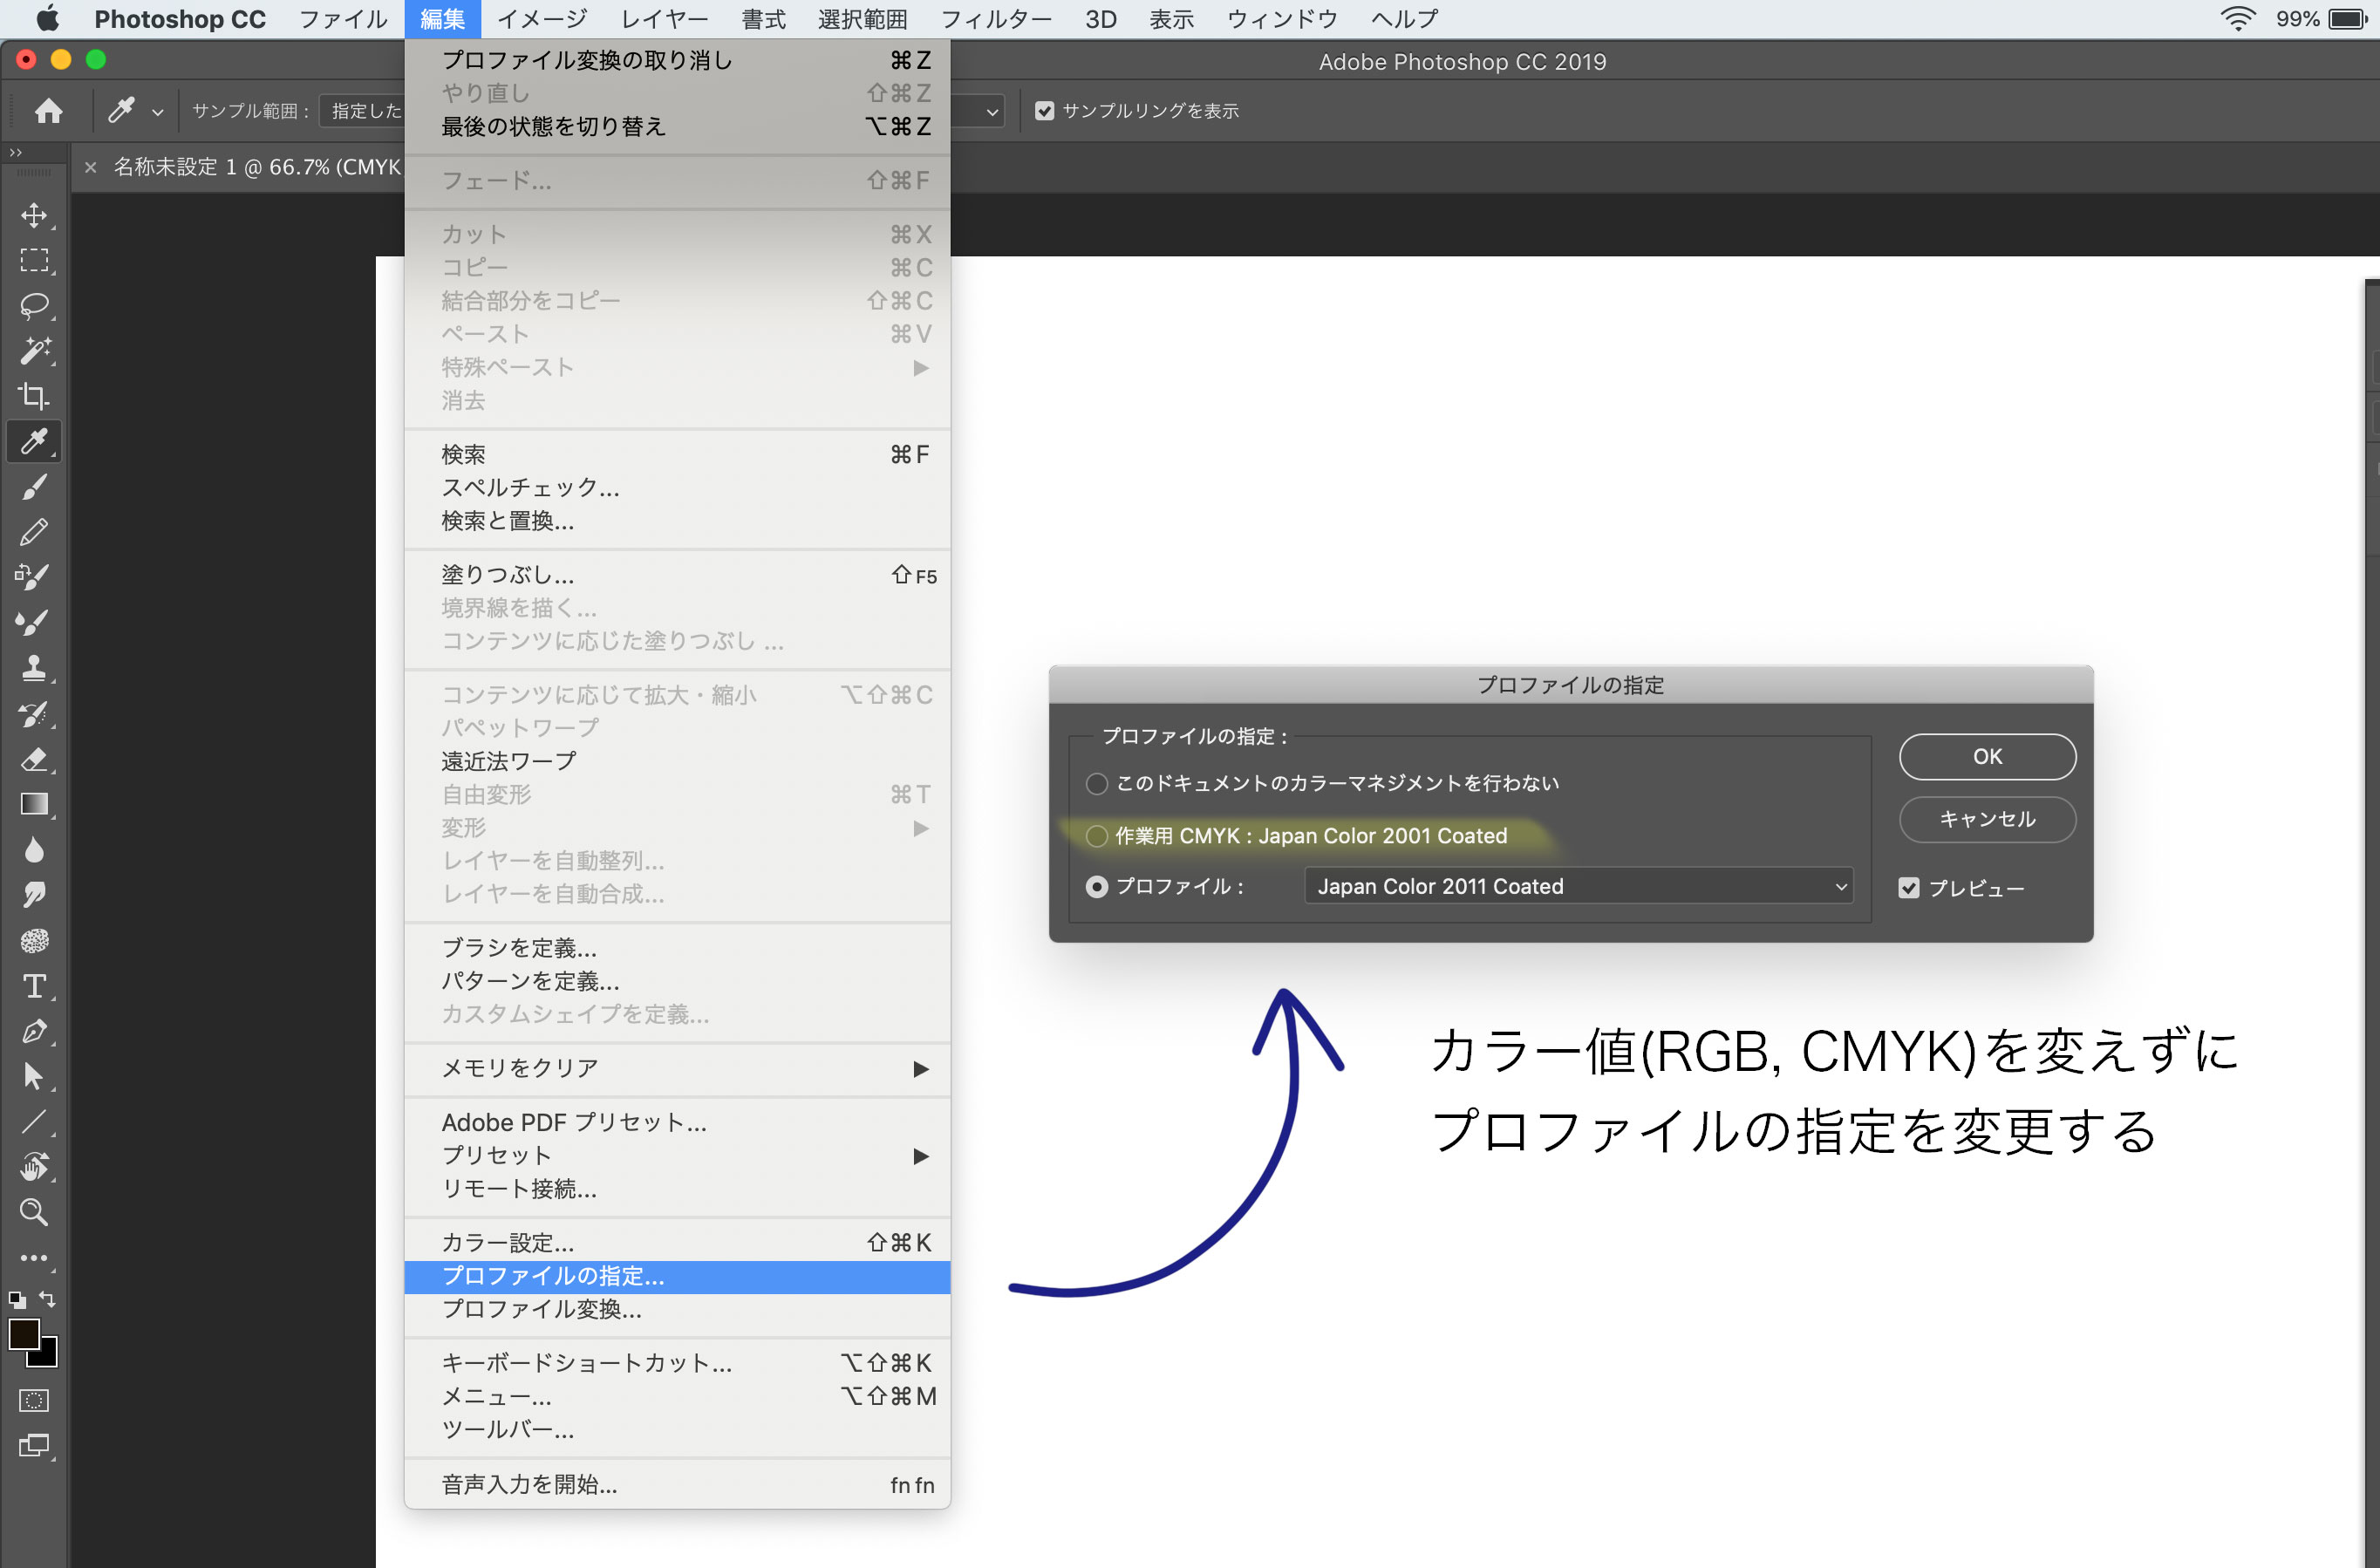Select the Color Replacement tool
The height and width of the screenshot is (1568, 2380).
(x=34, y=577)
